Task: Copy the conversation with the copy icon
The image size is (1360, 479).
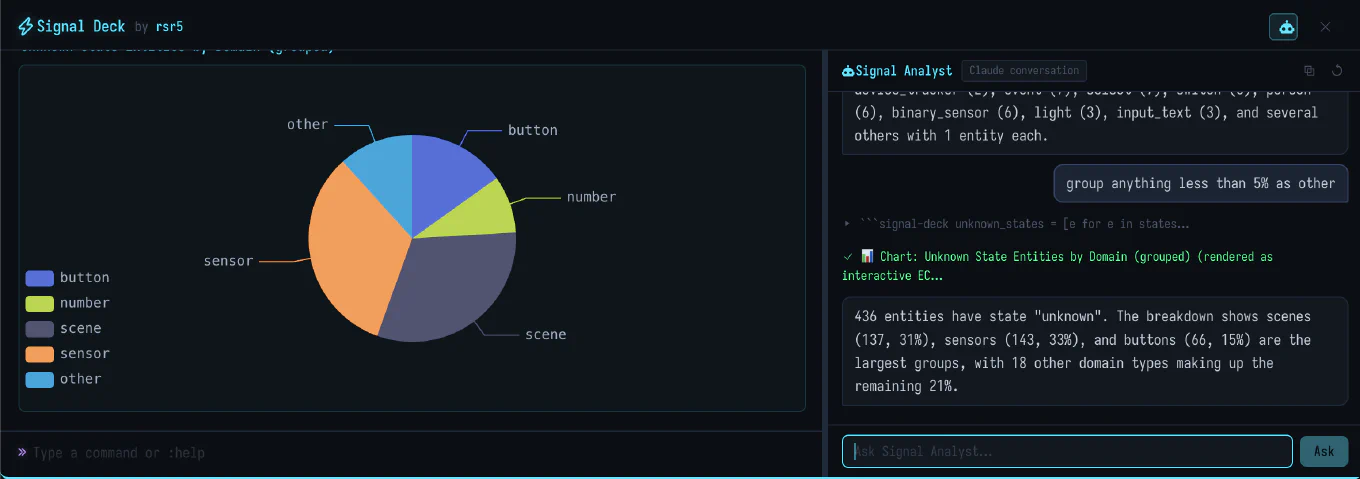Action: pyautogui.click(x=1309, y=71)
